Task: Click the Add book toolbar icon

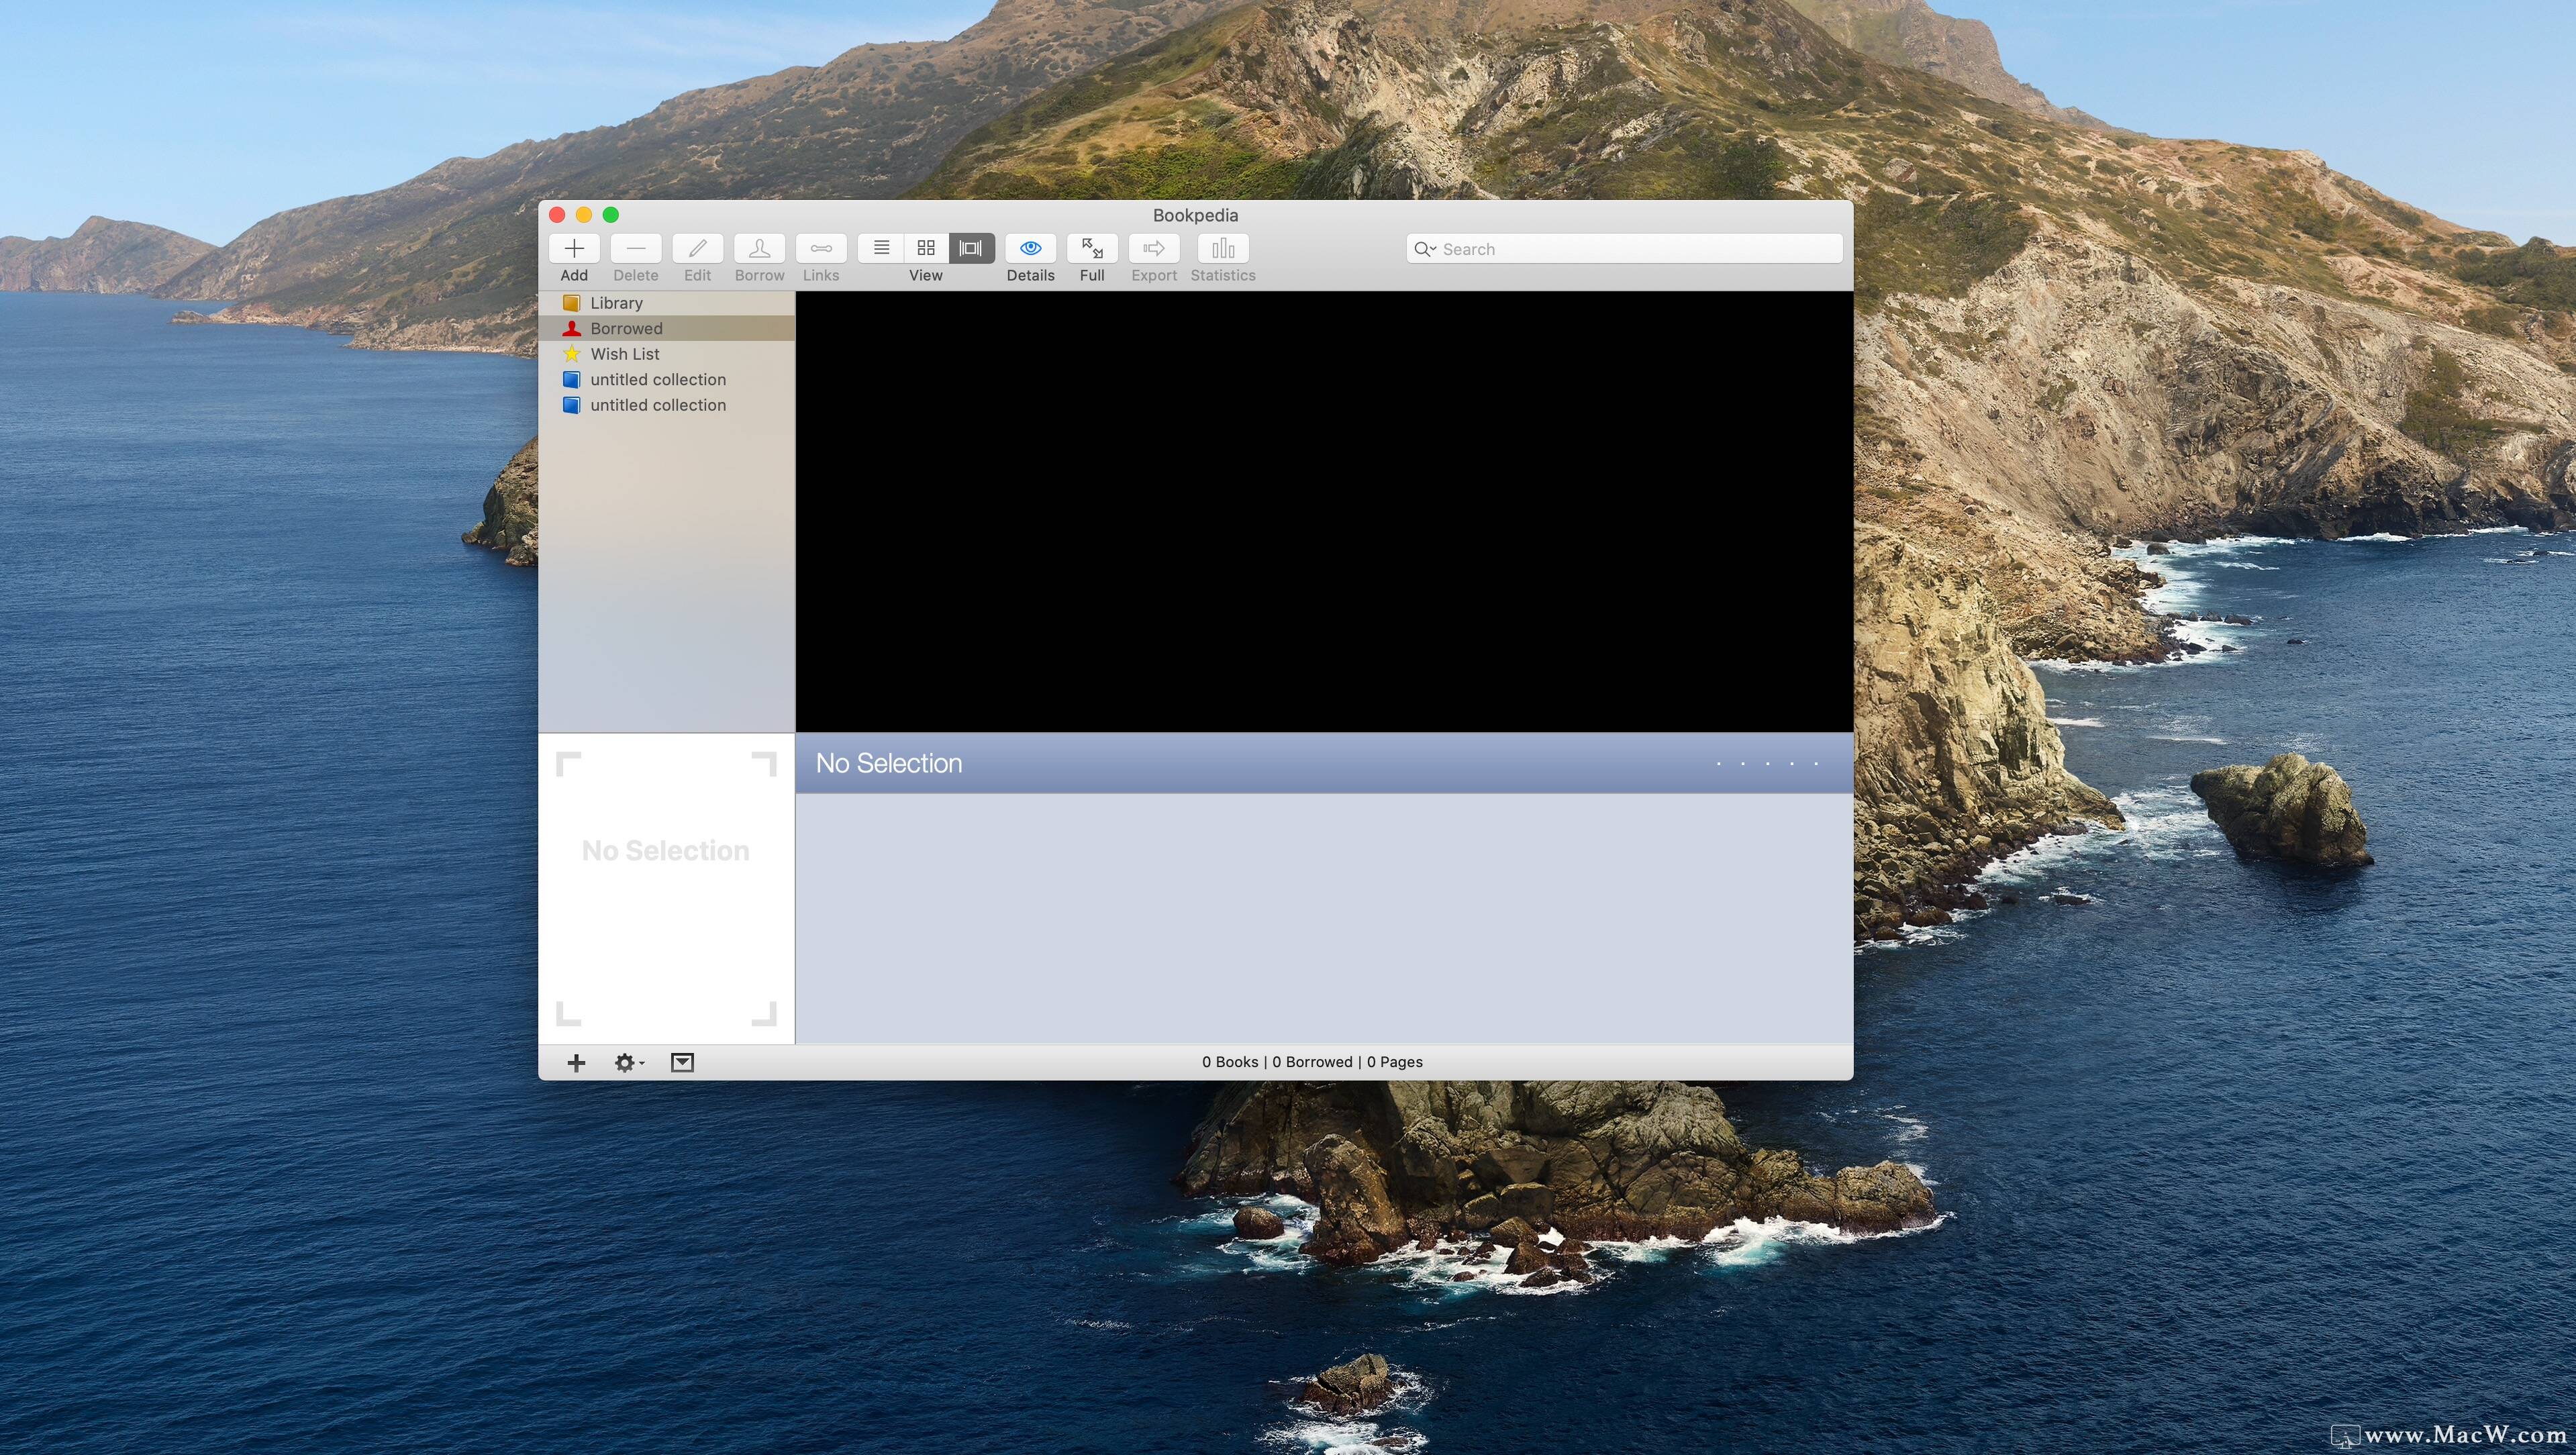Action: pos(574,248)
